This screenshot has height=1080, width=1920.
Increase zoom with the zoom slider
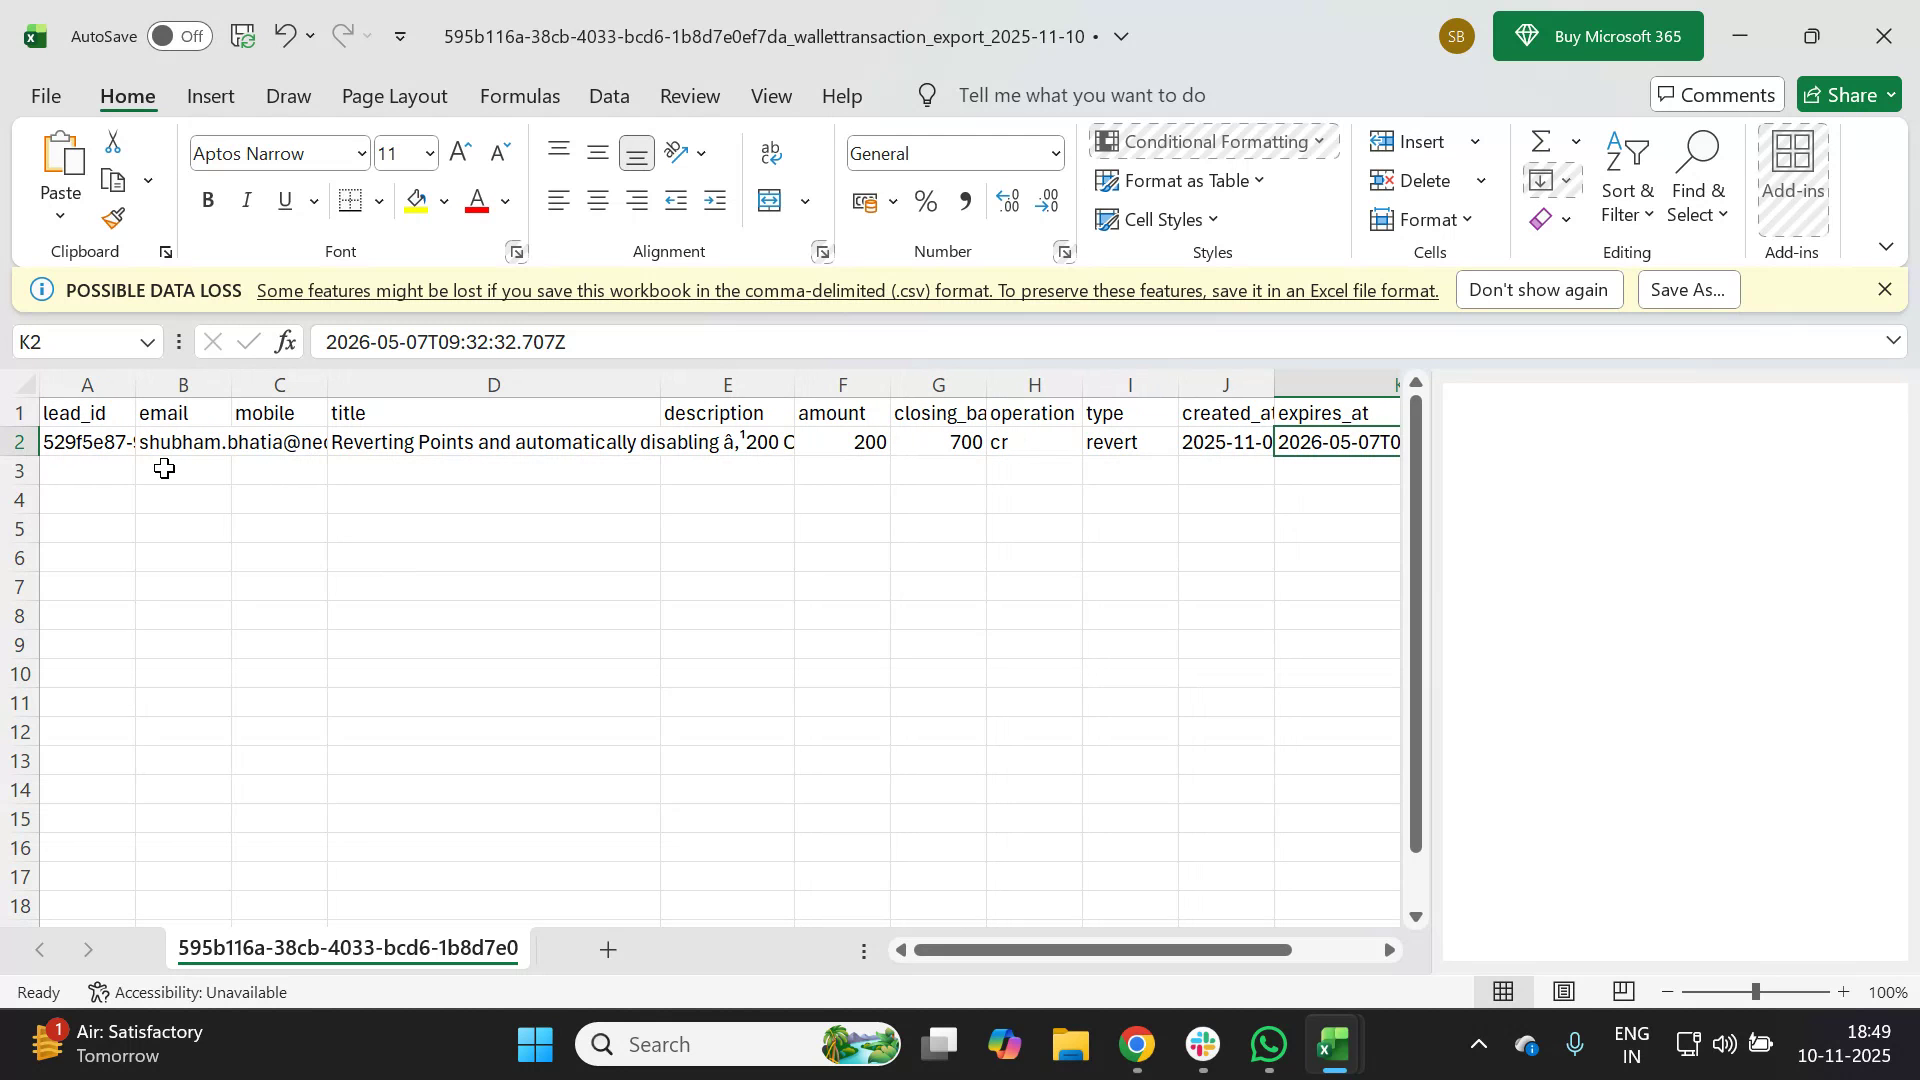point(1844,992)
